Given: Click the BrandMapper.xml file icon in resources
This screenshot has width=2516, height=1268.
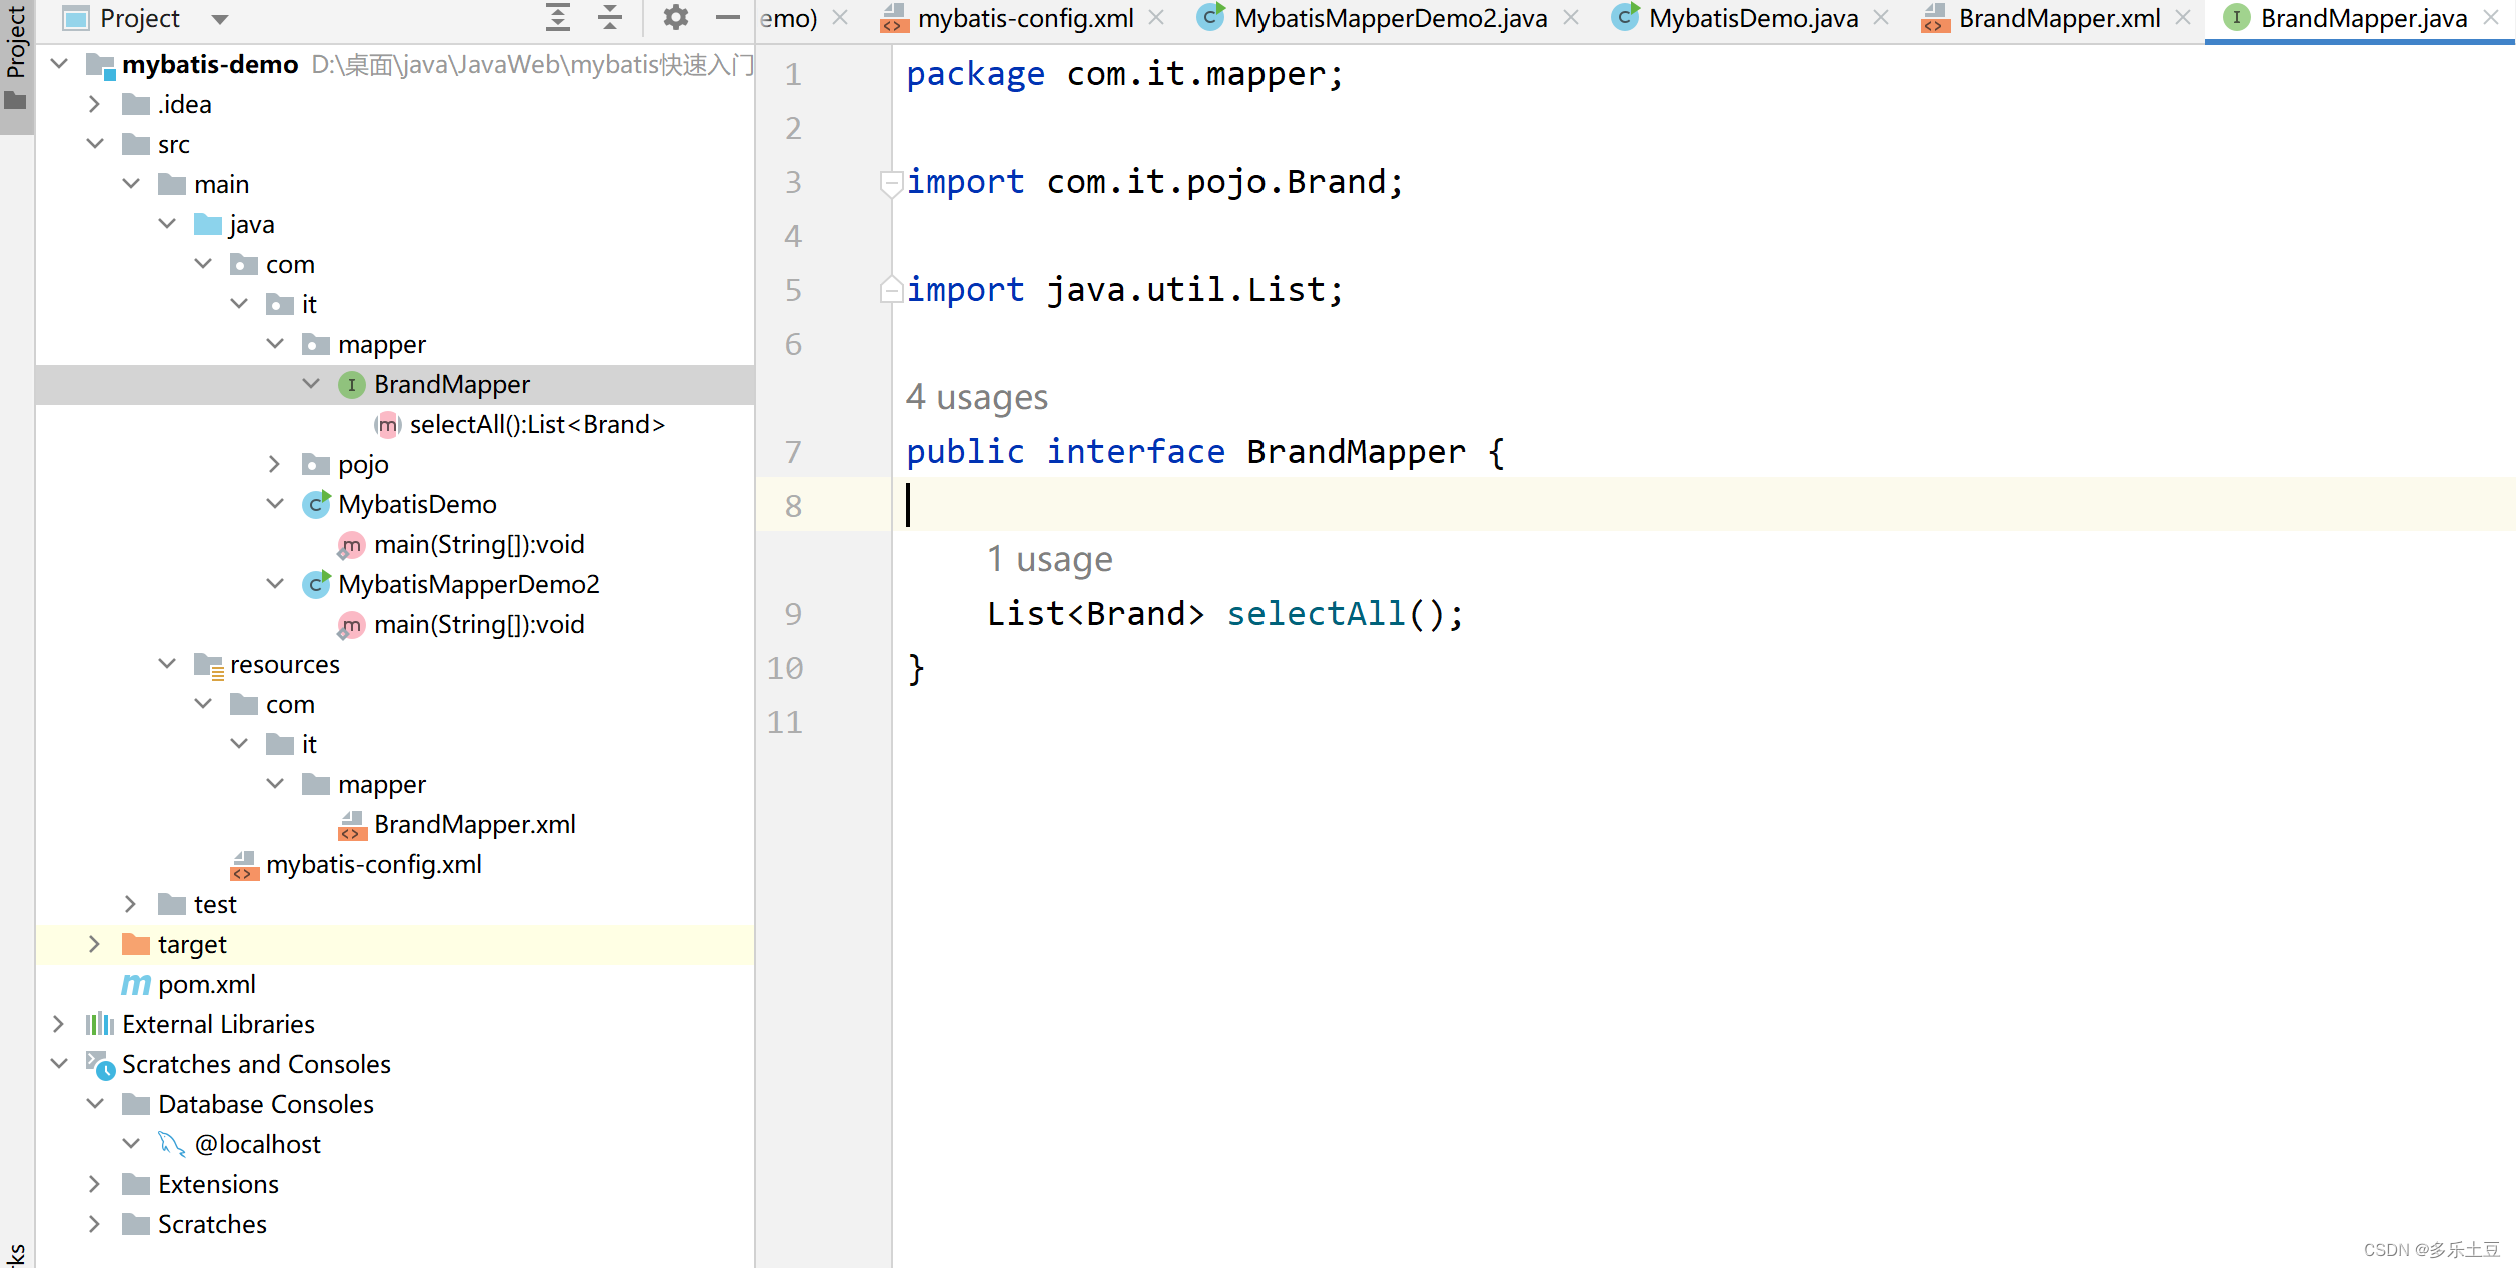Looking at the screenshot, I should (352, 825).
